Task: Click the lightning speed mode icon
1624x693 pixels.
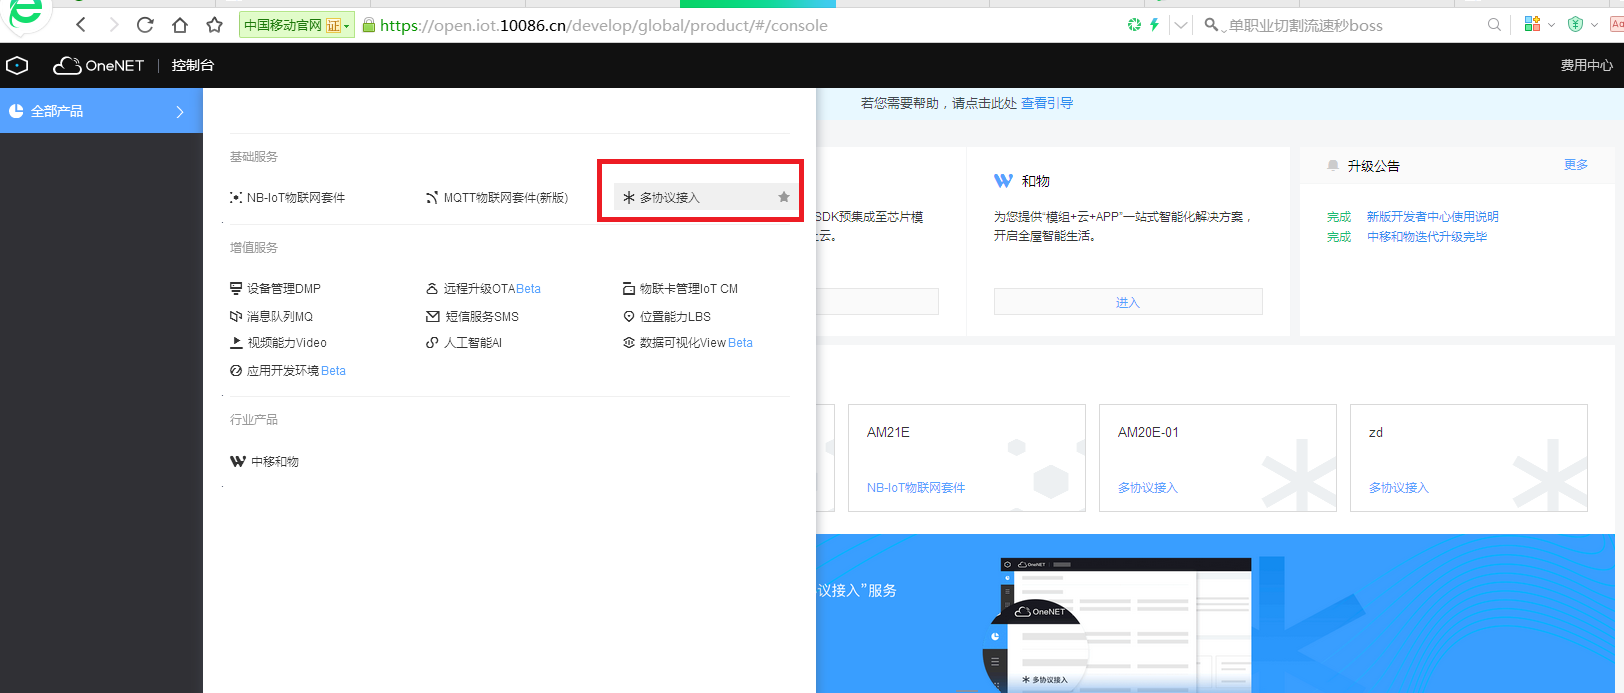Action: (1154, 25)
